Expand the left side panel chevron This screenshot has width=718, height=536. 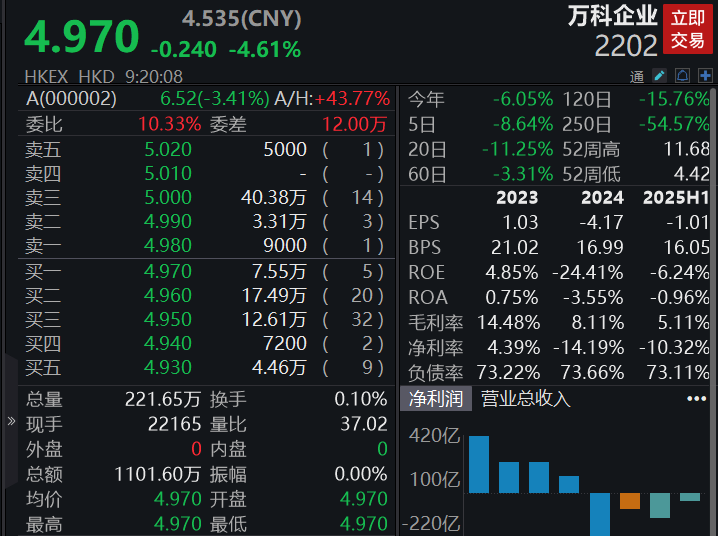(x=11, y=421)
